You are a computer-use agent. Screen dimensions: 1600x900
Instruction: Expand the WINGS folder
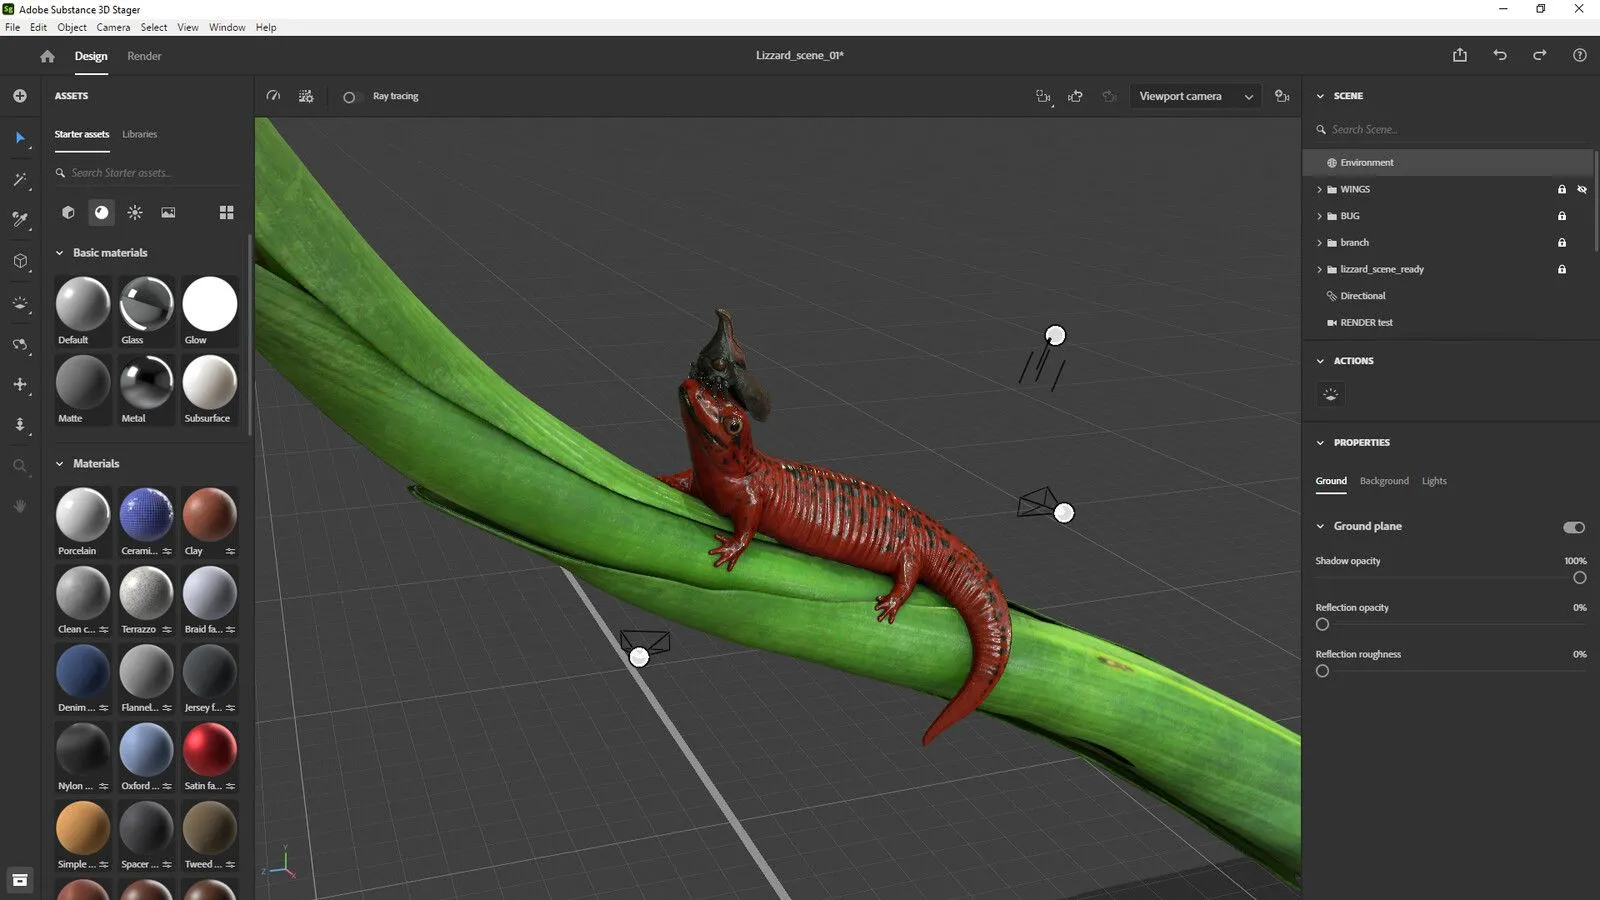click(1320, 189)
